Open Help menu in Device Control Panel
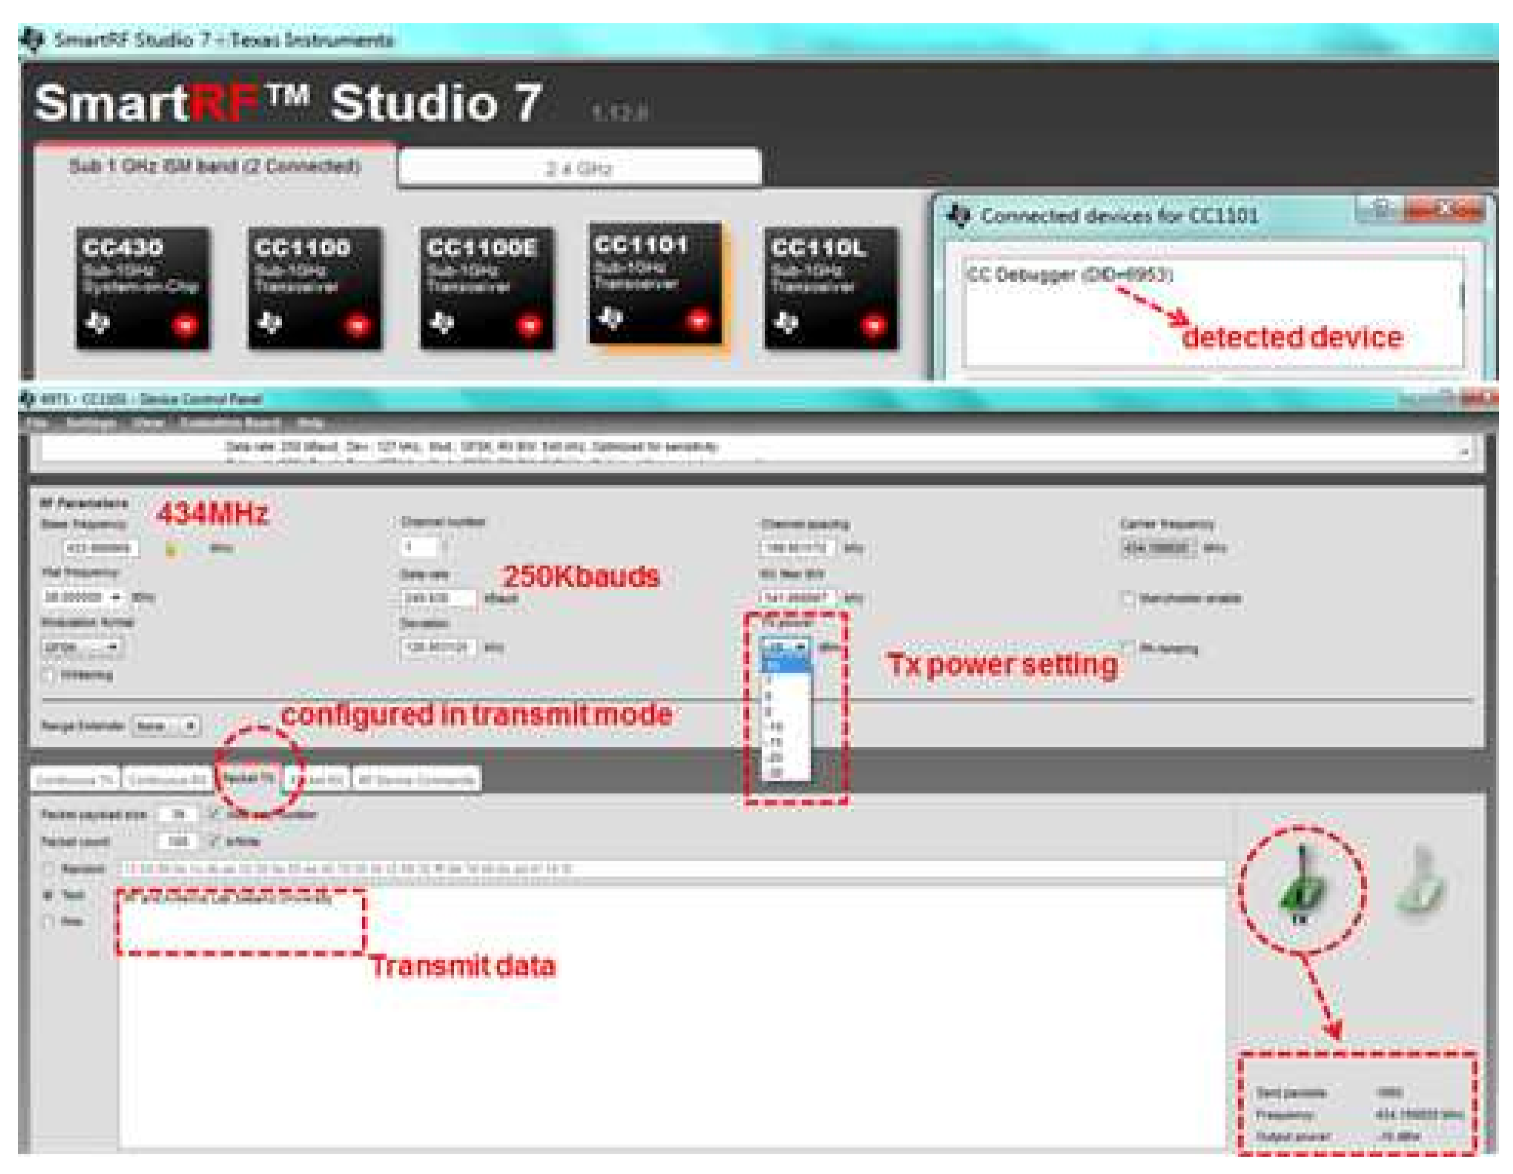This screenshot has height=1174, width=1513. (x=310, y=423)
